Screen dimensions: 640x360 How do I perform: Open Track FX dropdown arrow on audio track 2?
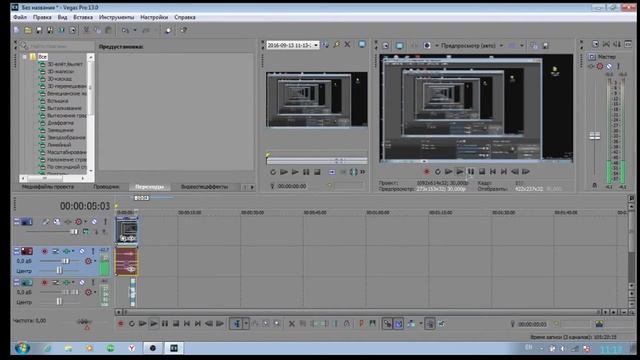click(73, 251)
